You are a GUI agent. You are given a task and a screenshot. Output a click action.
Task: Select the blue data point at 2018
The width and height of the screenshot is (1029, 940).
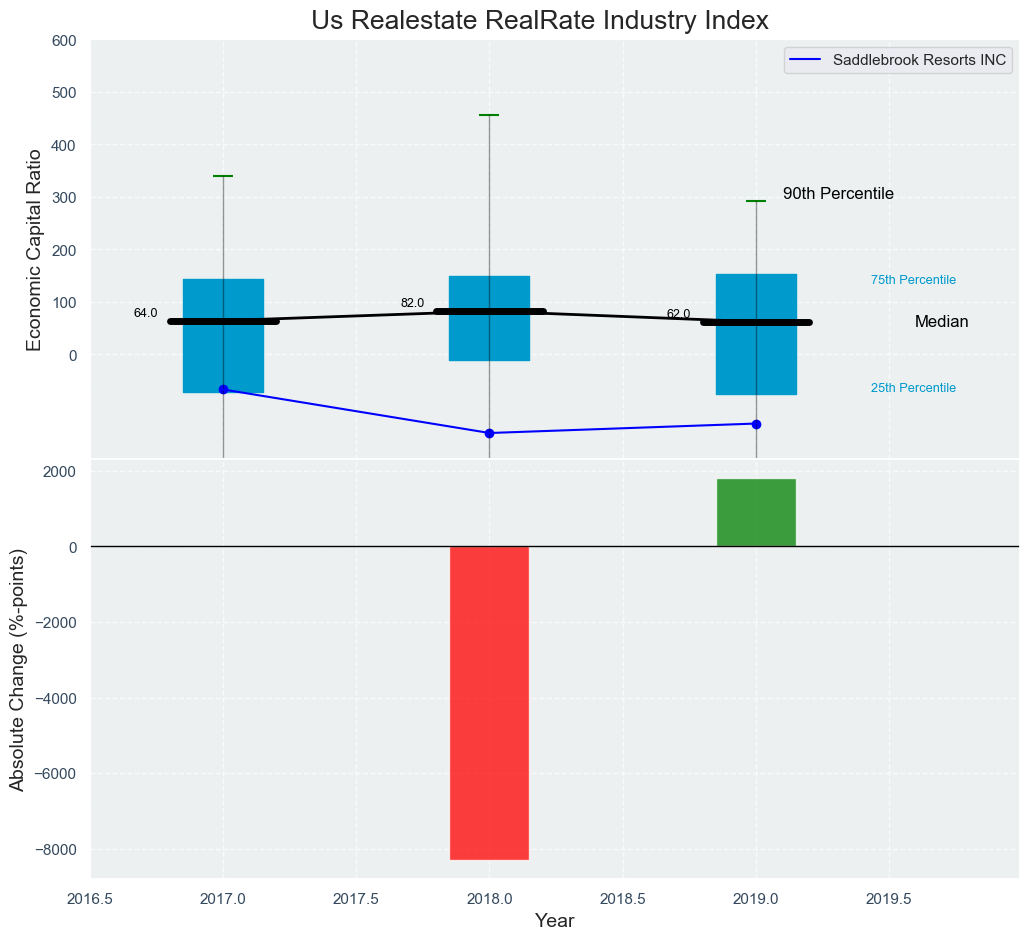click(489, 433)
